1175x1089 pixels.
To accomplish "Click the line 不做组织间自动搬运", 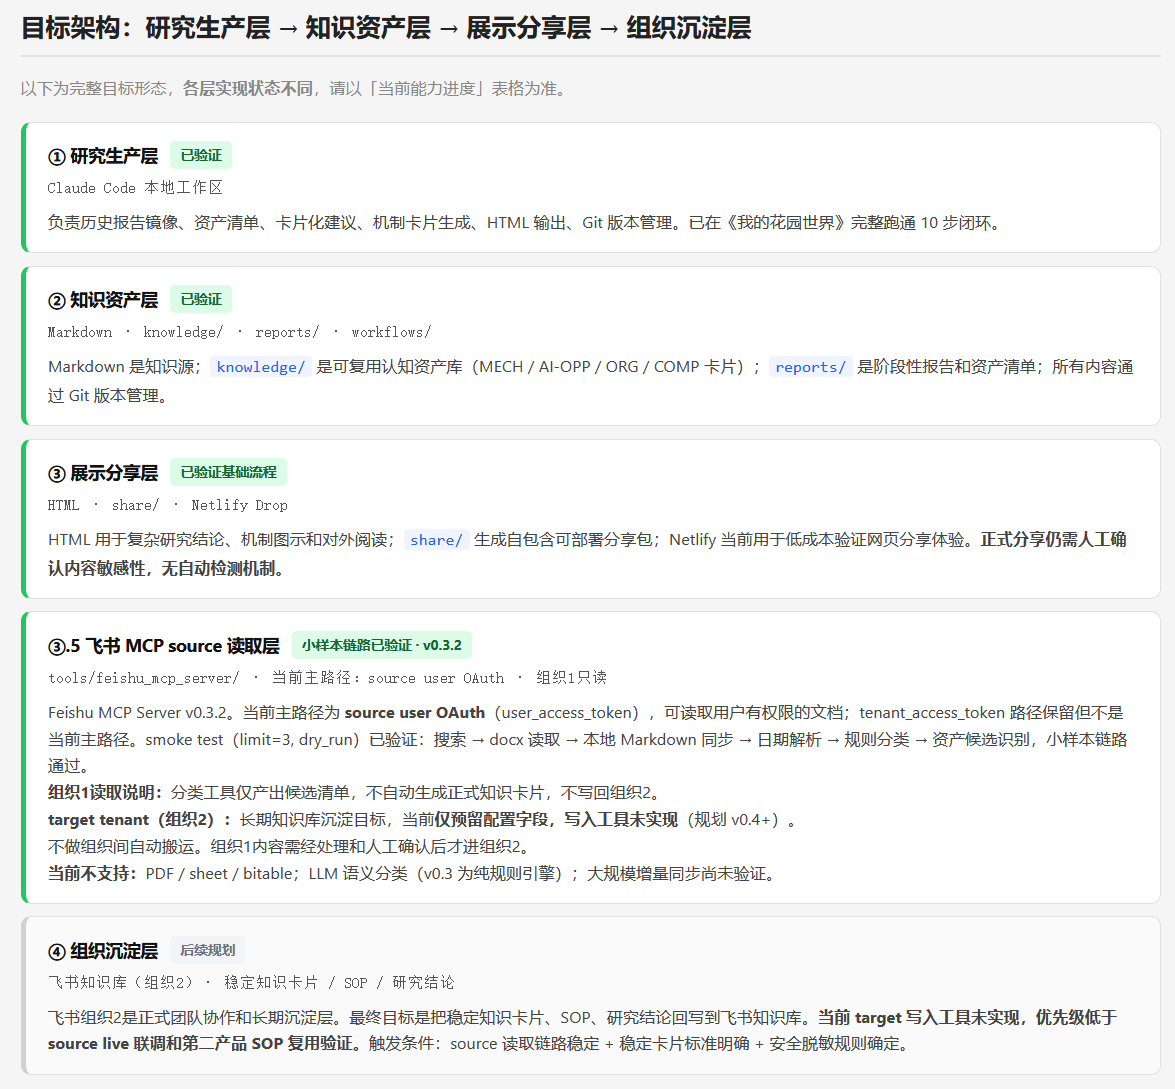I will click(x=292, y=846).
